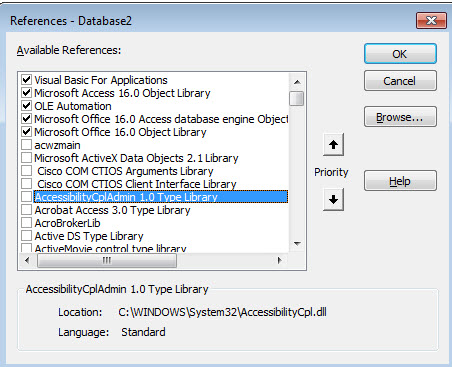Click list scroll up arrow
Image resolution: width=452 pixels, height=367 pixels.
pos(297,82)
